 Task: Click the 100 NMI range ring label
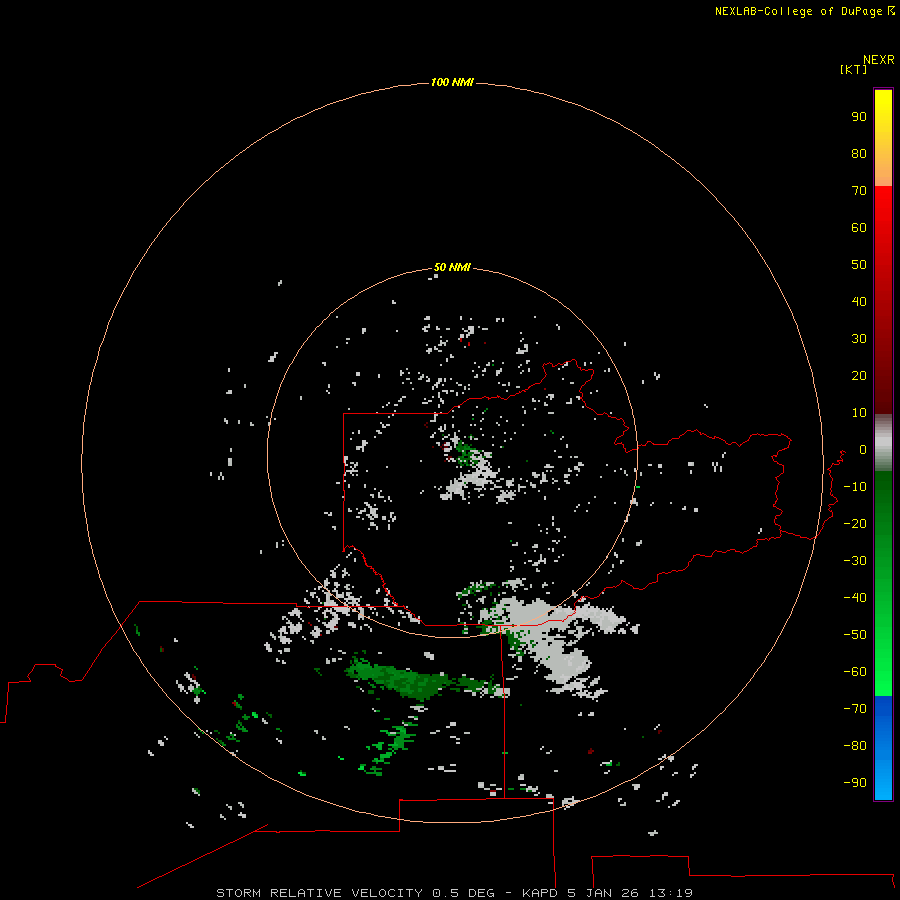pyautogui.click(x=452, y=82)
